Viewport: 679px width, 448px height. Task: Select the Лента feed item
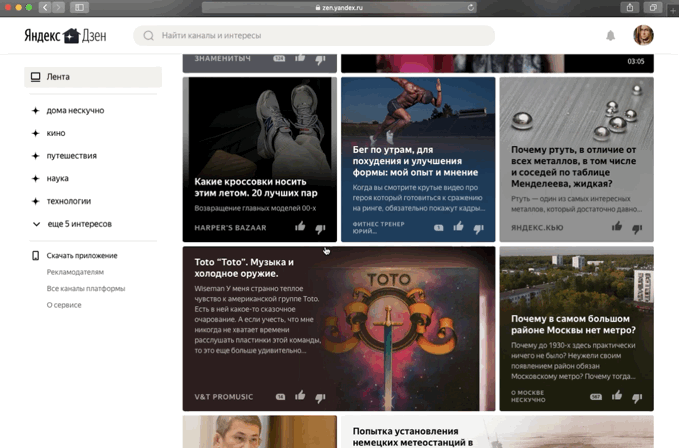click(93, 77)
